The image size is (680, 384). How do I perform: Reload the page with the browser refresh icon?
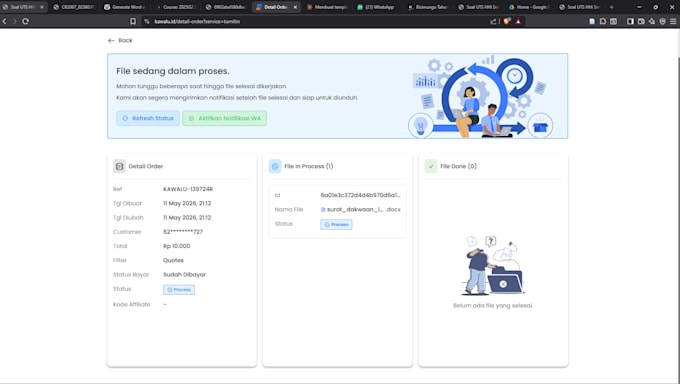click(x=26, y=21)
